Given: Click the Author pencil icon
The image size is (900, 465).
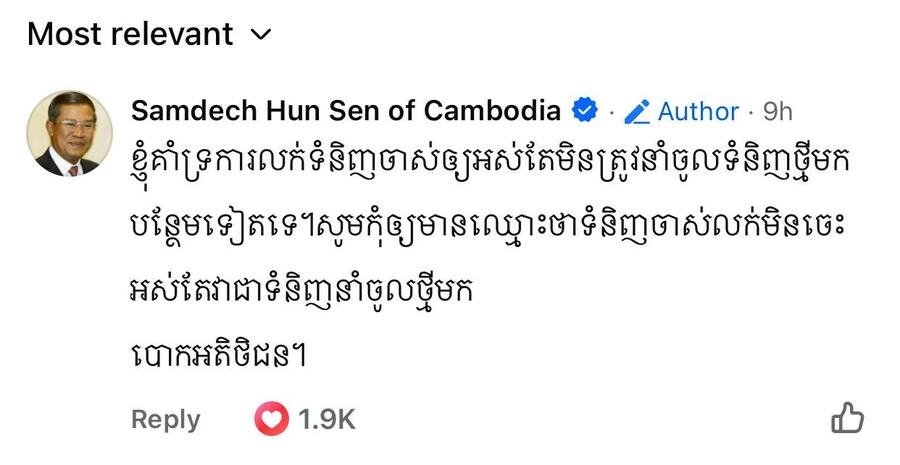Looking at the screenshot, I should (x=636, y=111).
